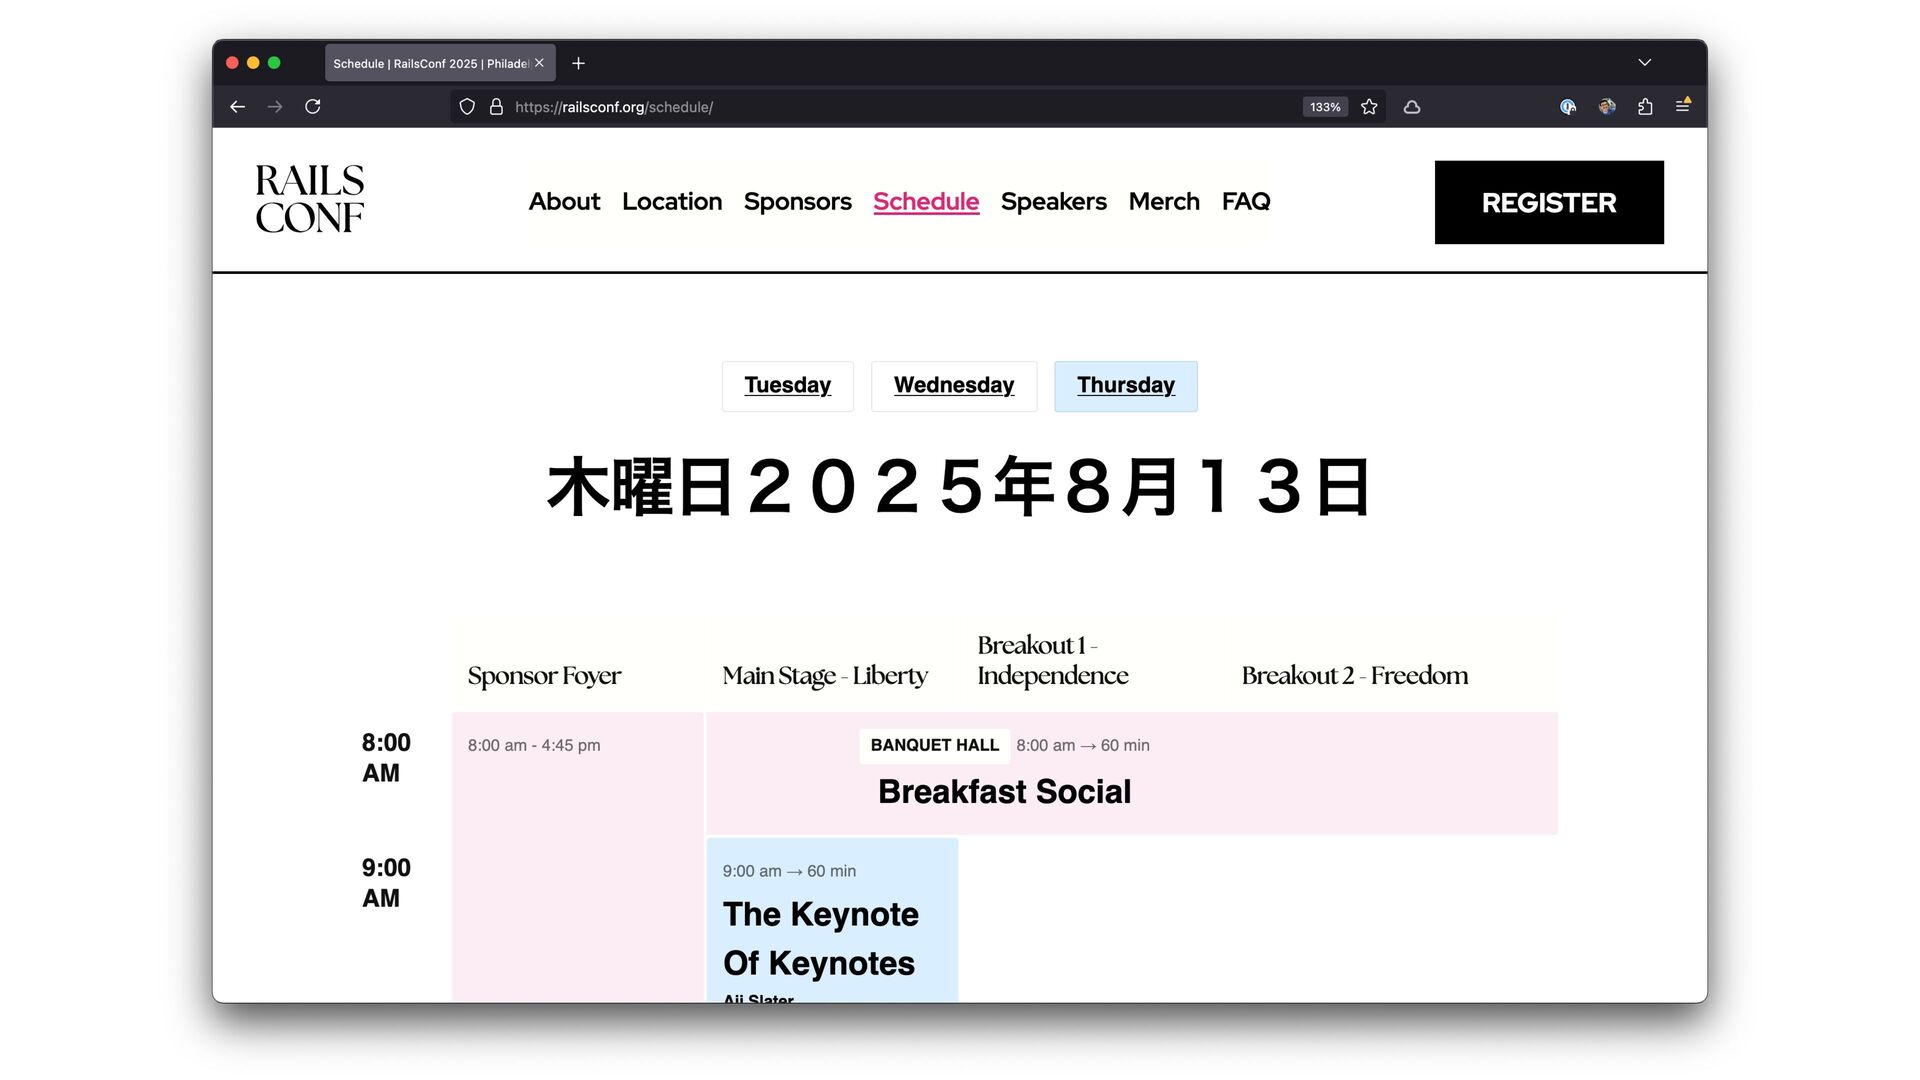This screenshot has height=1080, width=1920.
Task: Show site security padlock info
Action: click(496, 107)
